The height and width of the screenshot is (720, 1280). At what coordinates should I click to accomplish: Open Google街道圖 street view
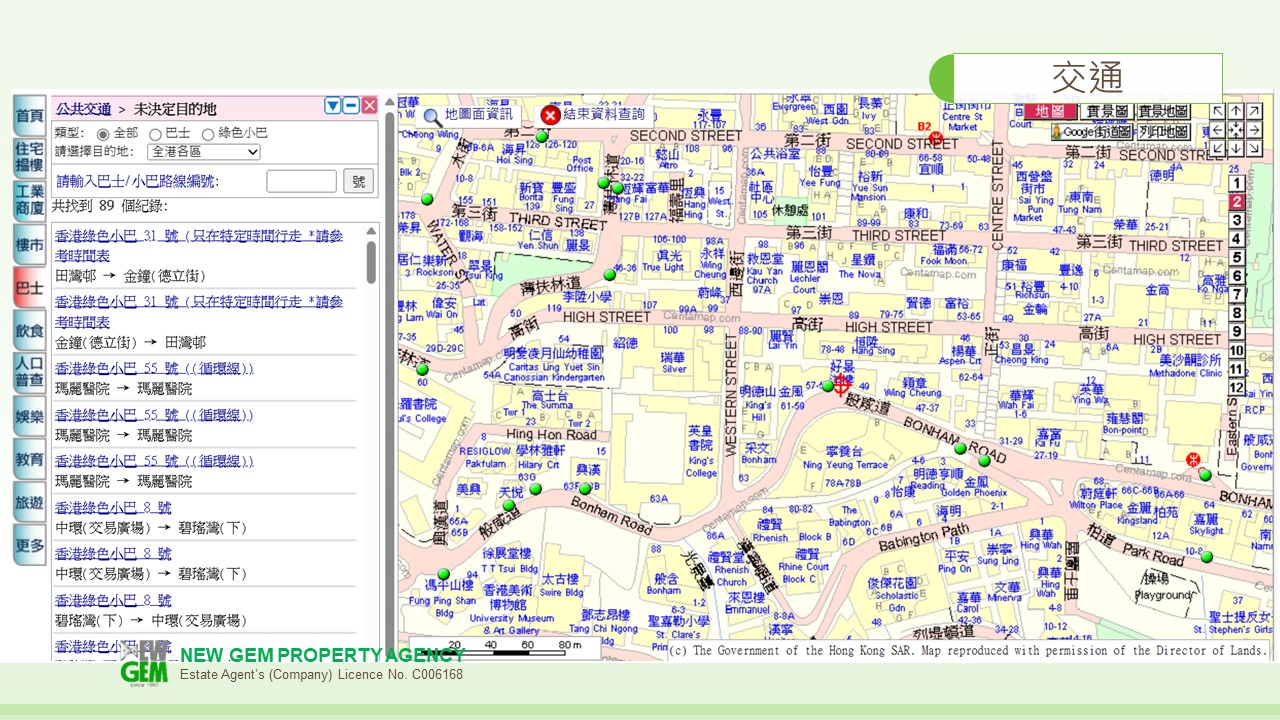(1091, 131)
